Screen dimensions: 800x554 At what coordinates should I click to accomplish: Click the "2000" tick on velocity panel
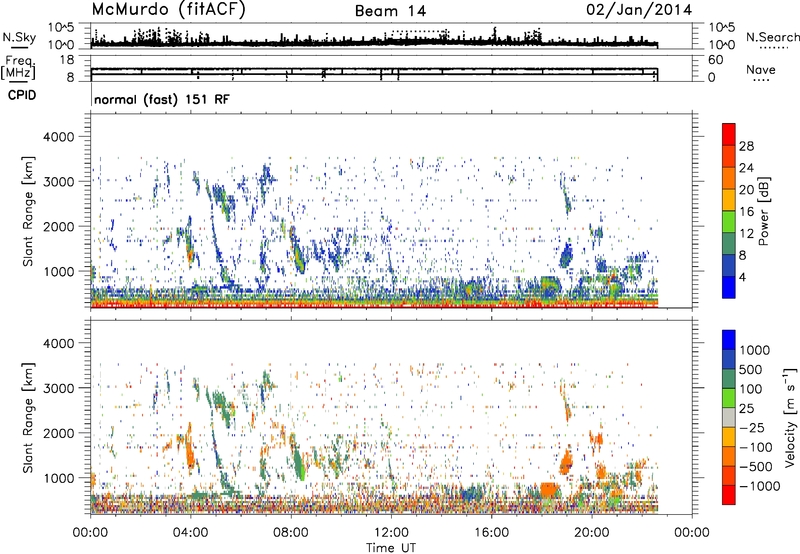point(58,433)
